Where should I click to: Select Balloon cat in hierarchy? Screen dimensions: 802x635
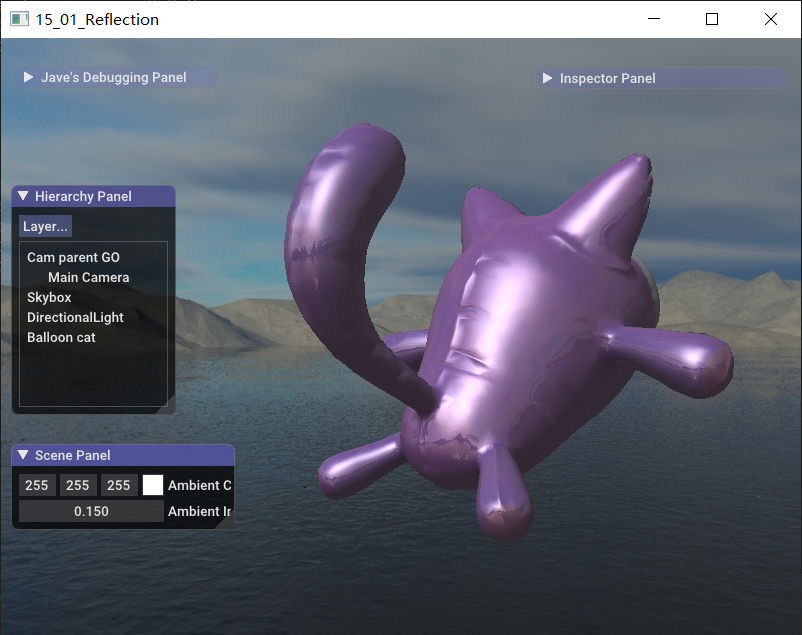[x=61, y=337]
